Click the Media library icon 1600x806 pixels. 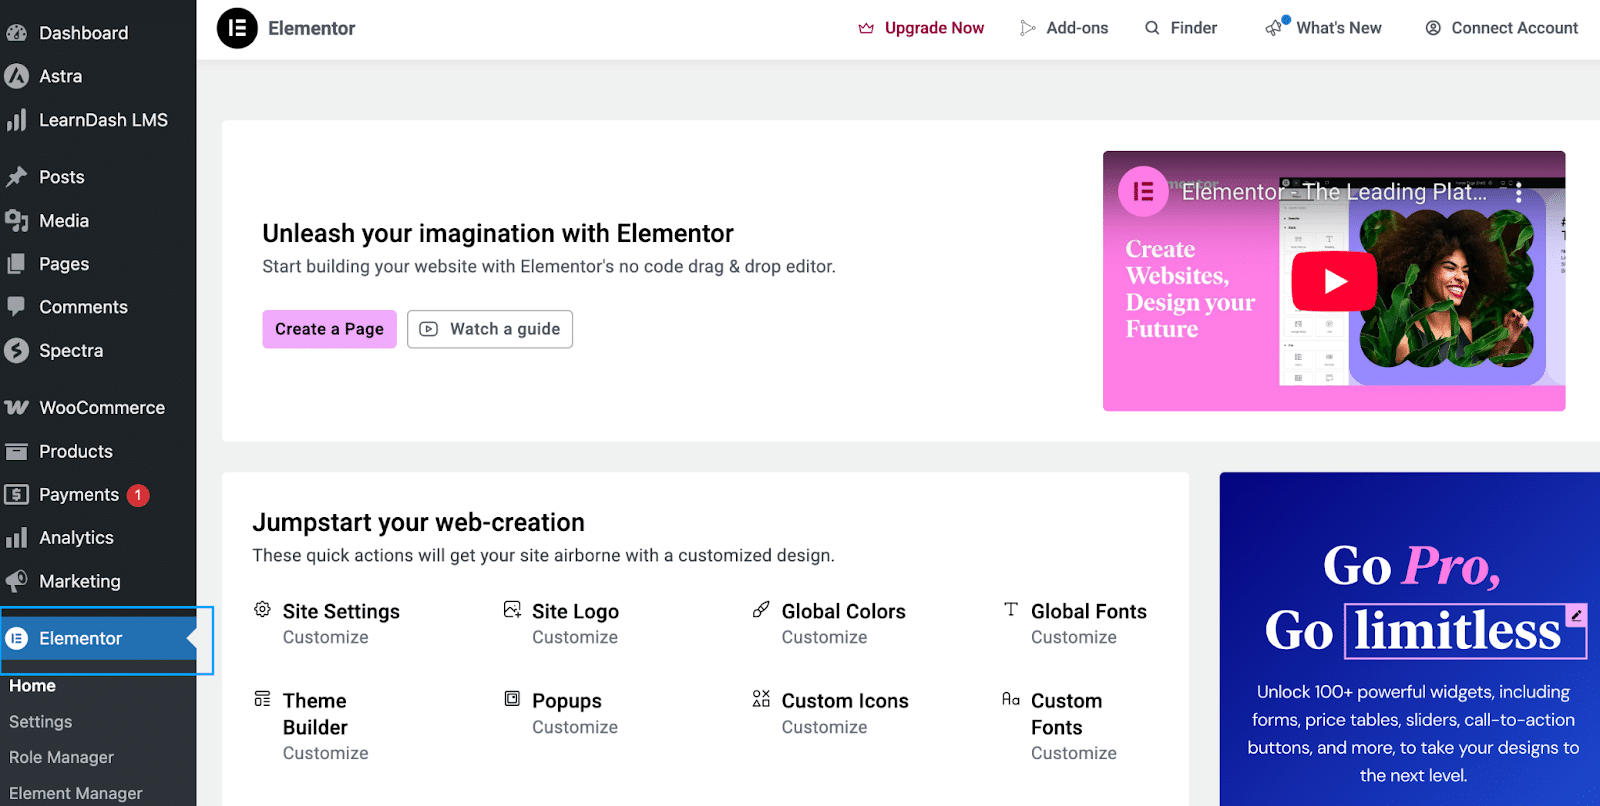16,221
